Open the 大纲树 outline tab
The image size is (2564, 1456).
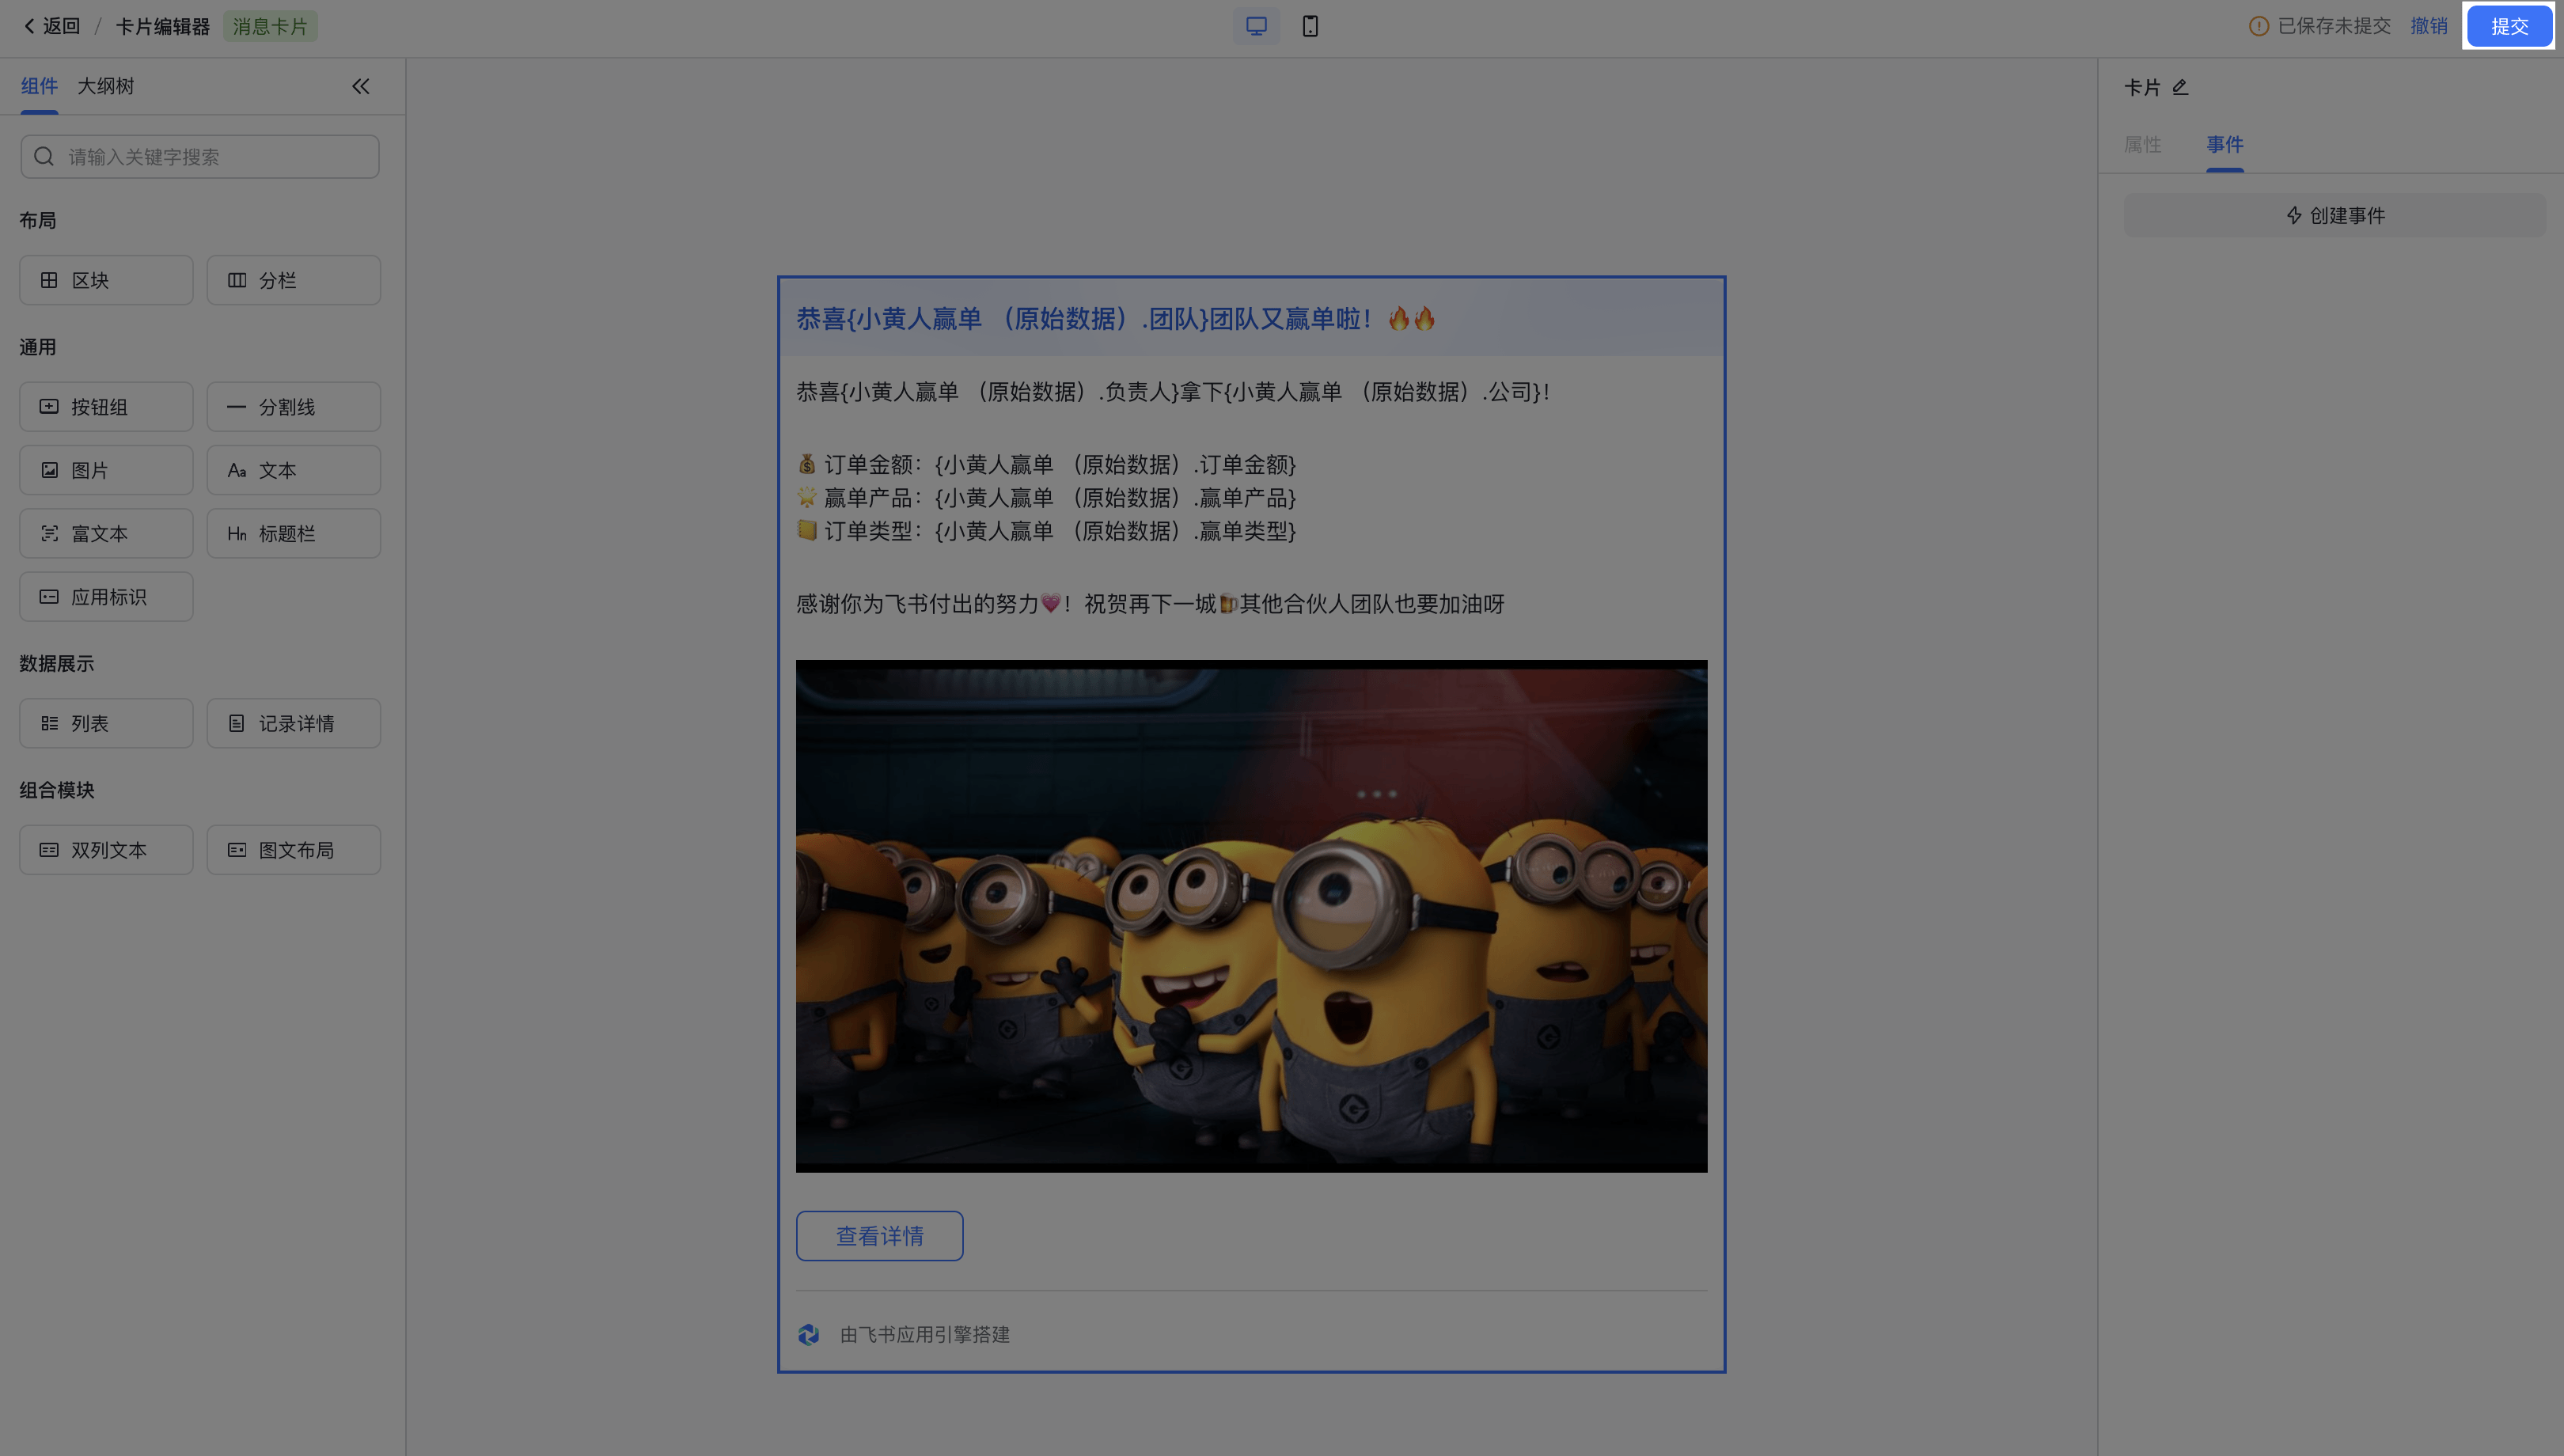105,86
